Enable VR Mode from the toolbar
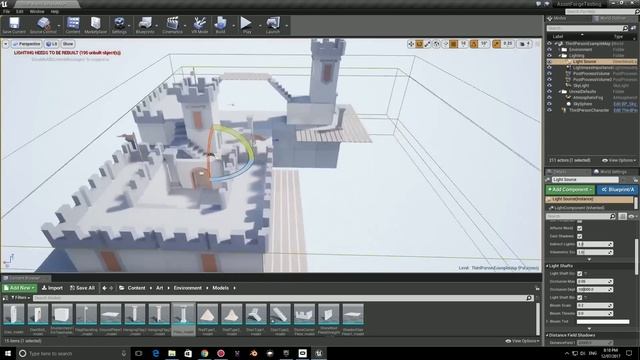This screenshot has width=640, height=360. (x=200, y=24)
